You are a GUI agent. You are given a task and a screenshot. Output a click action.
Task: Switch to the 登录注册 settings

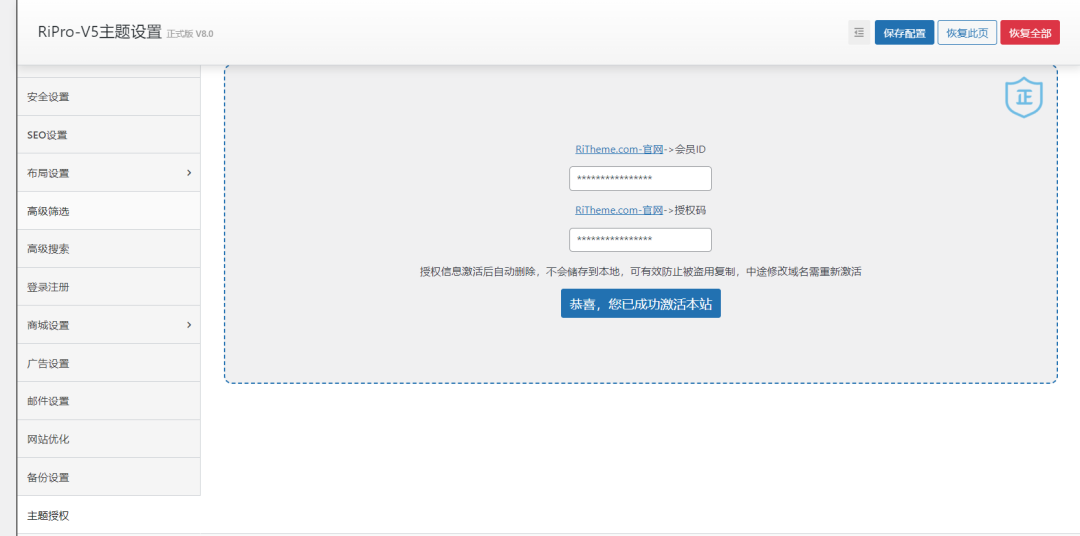(x=48, y=287)
